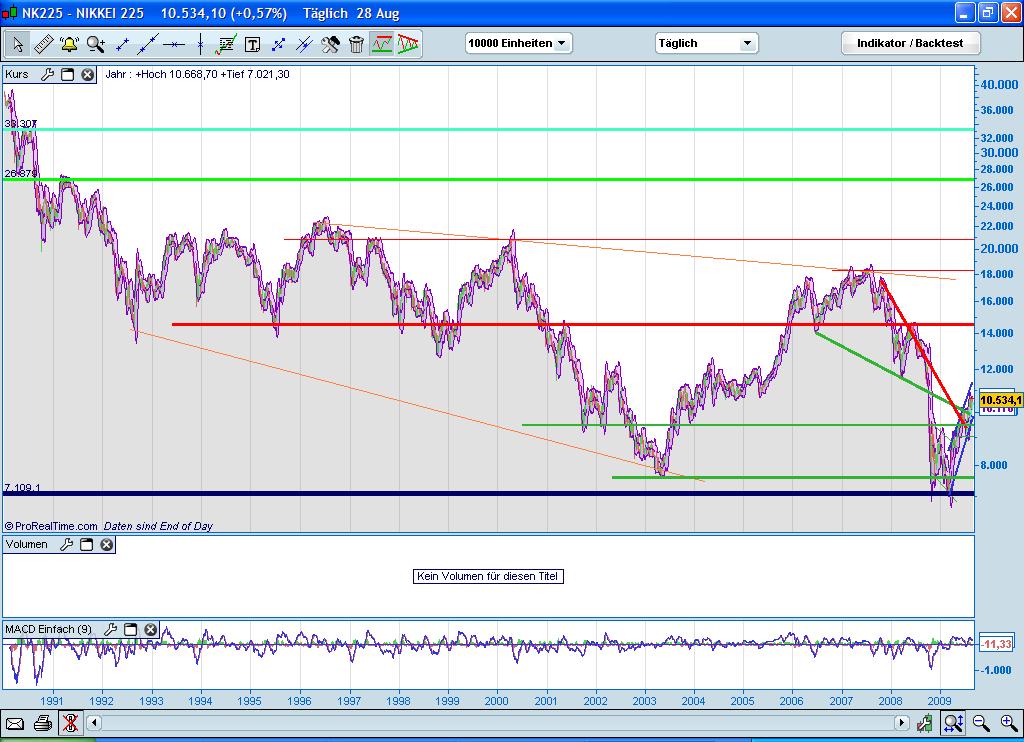
Task: Open the drawing settings wrench icon
Action: pyautogui.click(x=331, y=44)
